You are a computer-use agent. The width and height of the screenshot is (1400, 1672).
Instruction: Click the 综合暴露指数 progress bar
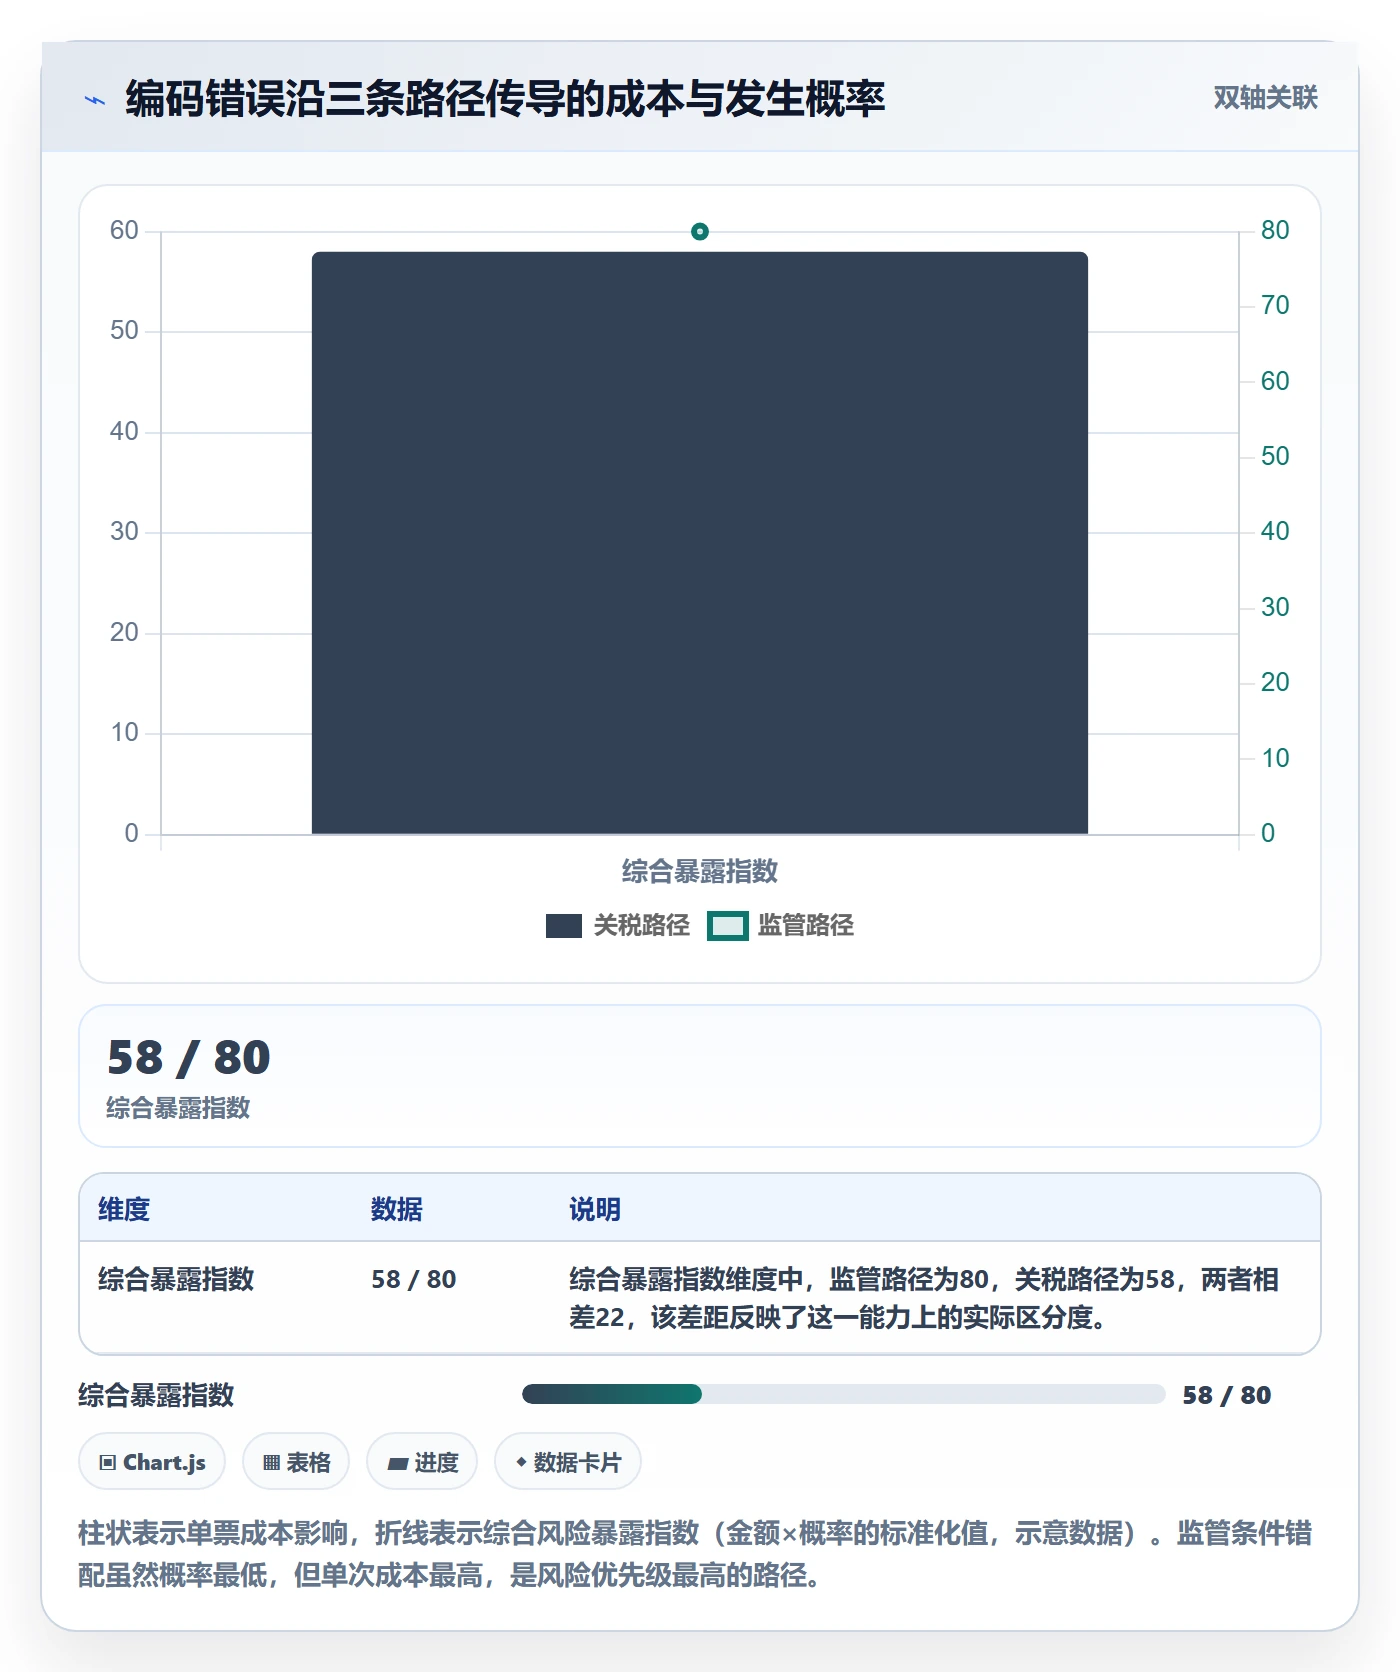coord(843,1394)
